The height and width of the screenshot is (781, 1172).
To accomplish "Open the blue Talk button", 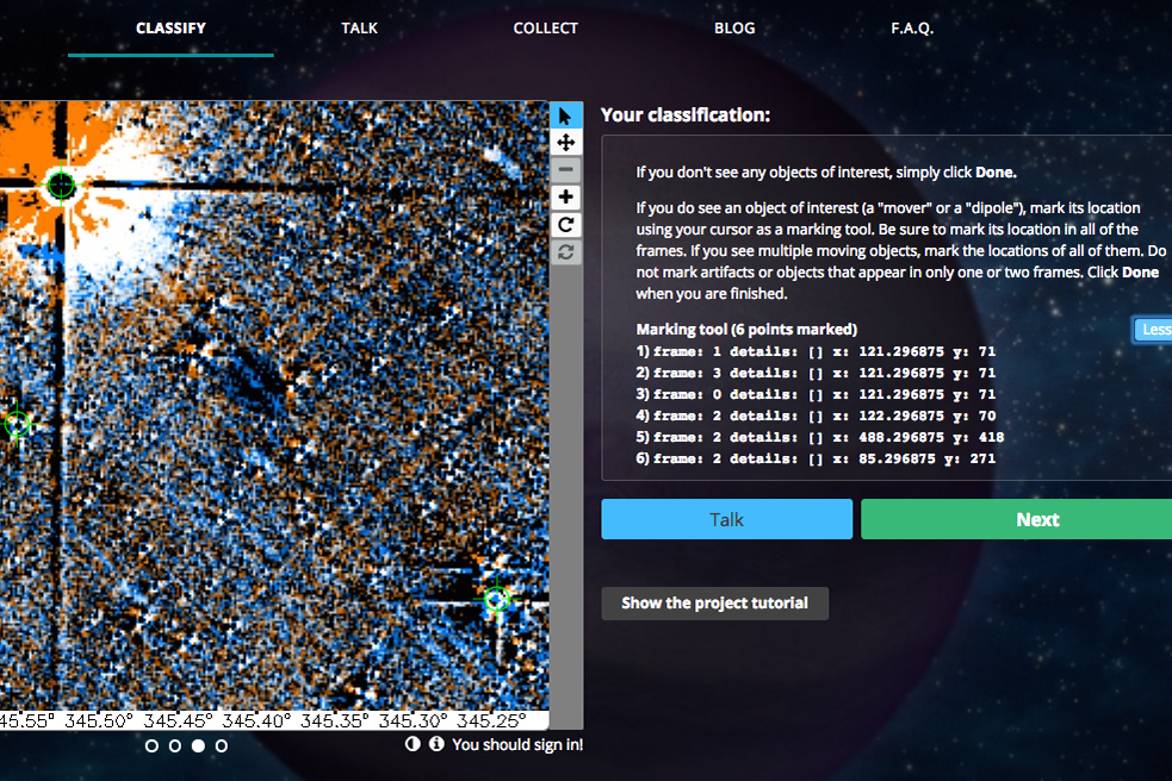I will (726, 519).
